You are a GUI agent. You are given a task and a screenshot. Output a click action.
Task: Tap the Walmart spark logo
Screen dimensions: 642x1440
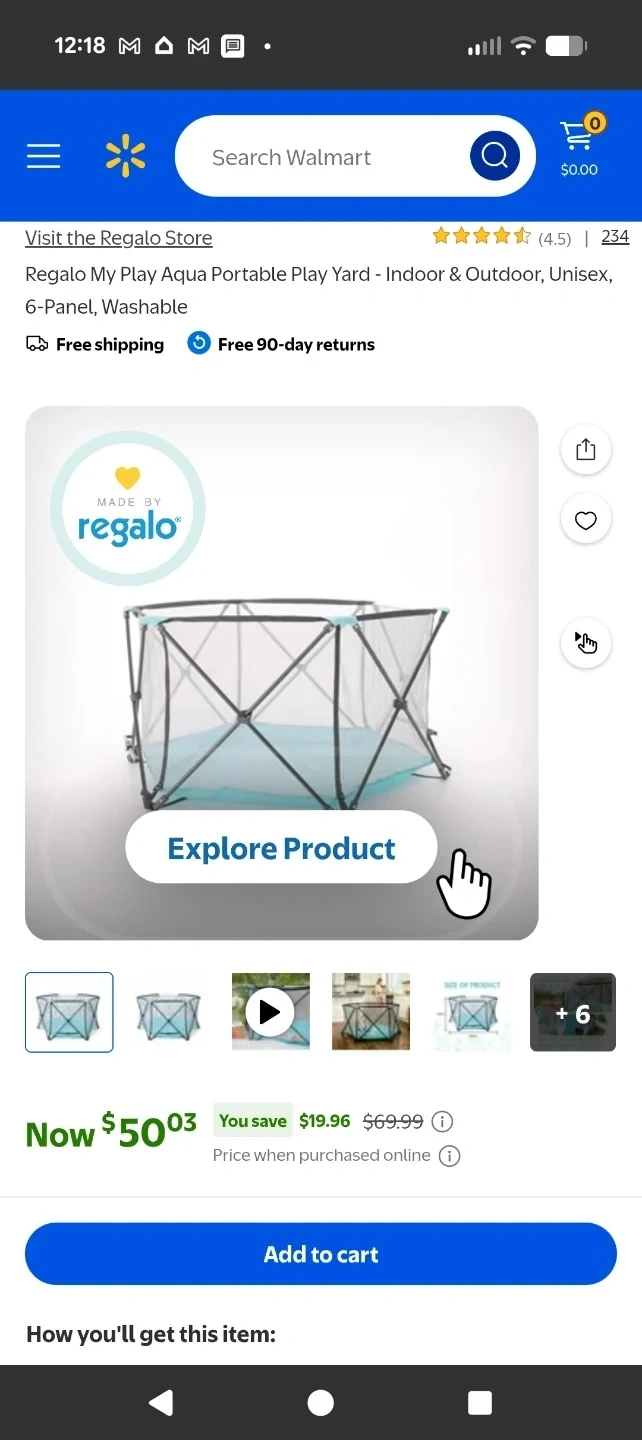click(x=125, y=157)
